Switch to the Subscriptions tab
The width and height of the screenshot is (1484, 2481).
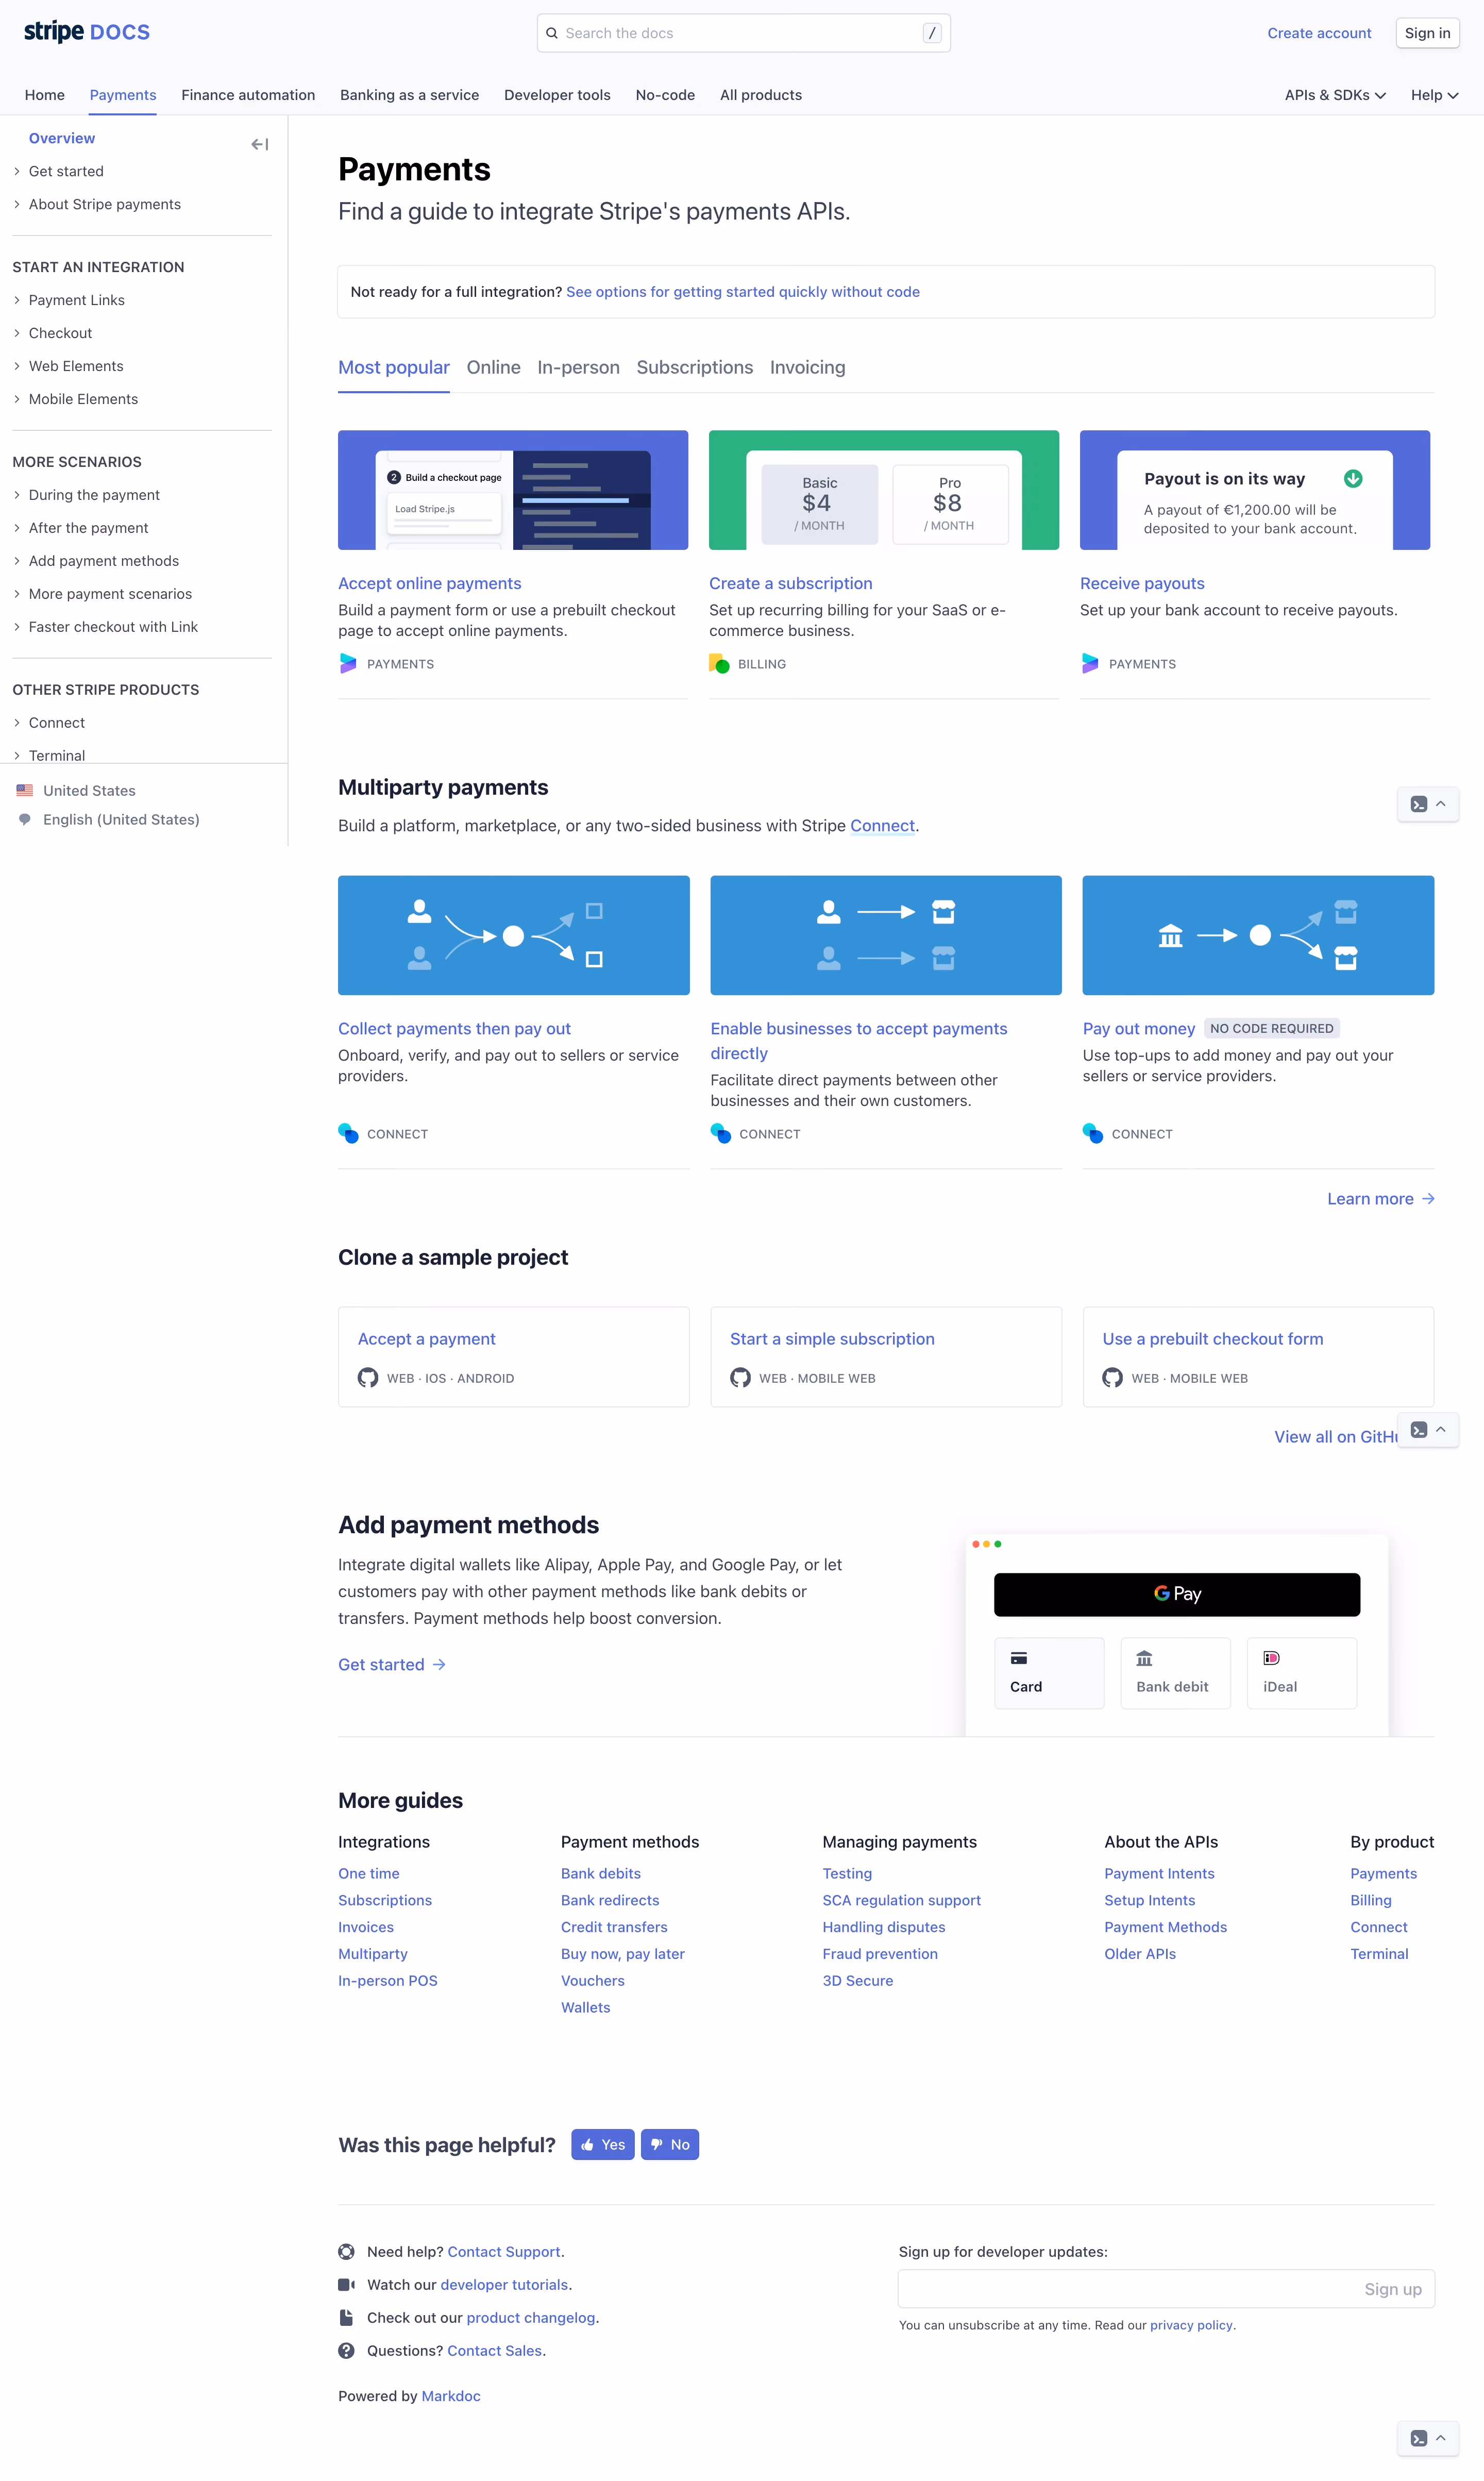click(x=695, y=367)
